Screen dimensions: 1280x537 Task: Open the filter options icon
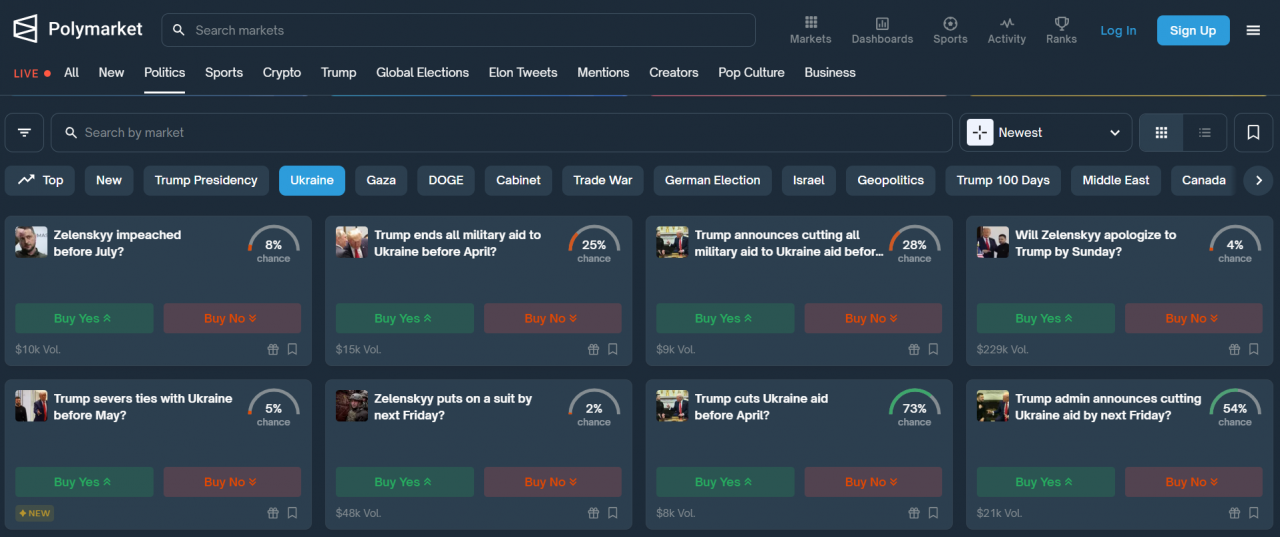click(x=24, y=132)
